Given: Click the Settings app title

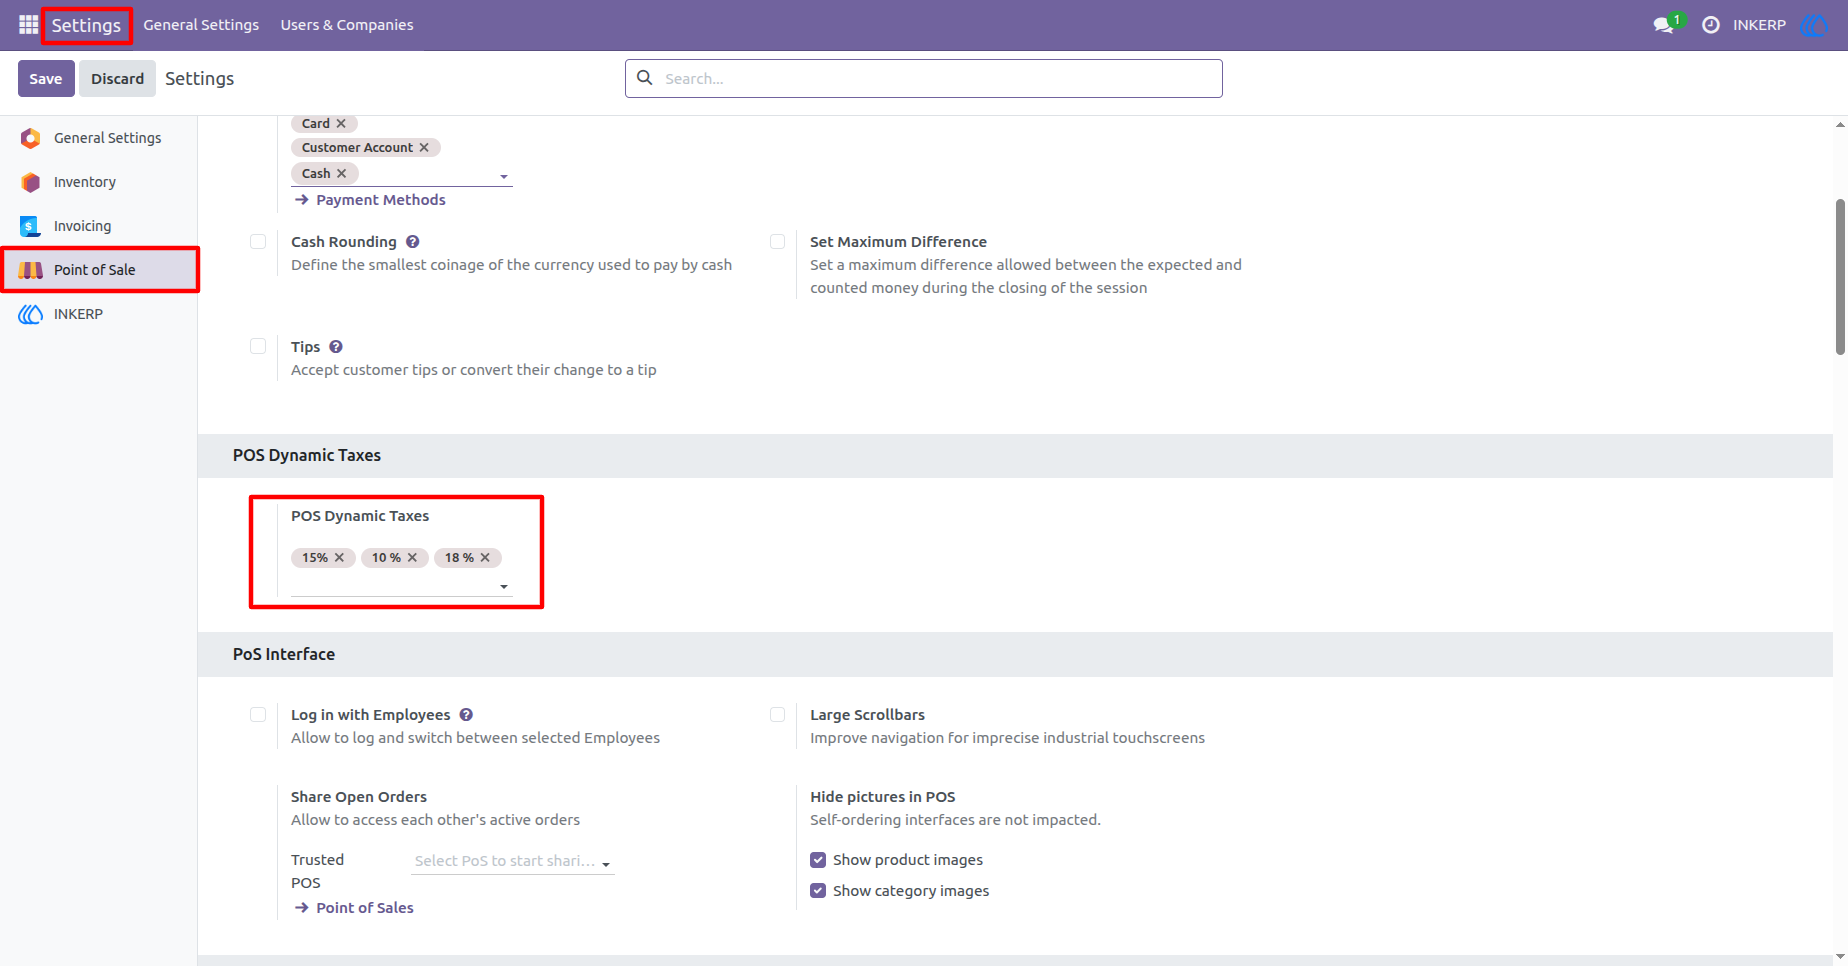Looking at the screenshot, I should point(86,25).
